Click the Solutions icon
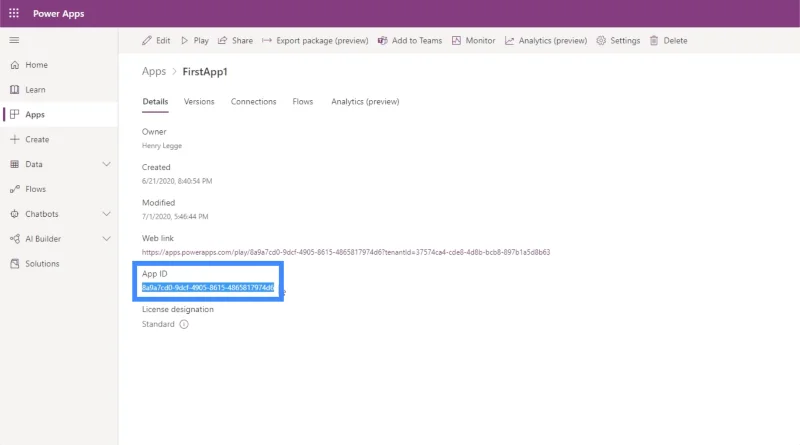This screenshot has height=445, width=800. click(15, 263)
